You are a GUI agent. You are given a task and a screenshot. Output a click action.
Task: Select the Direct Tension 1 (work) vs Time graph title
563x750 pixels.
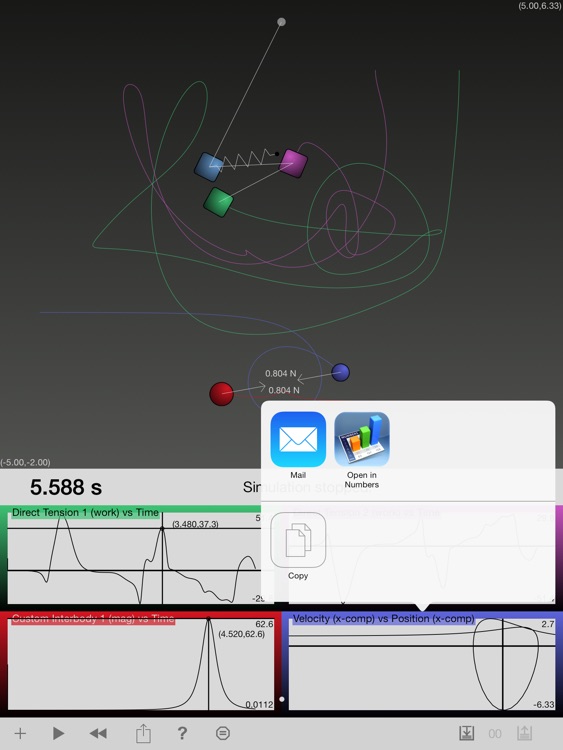[x=85, y=512]
